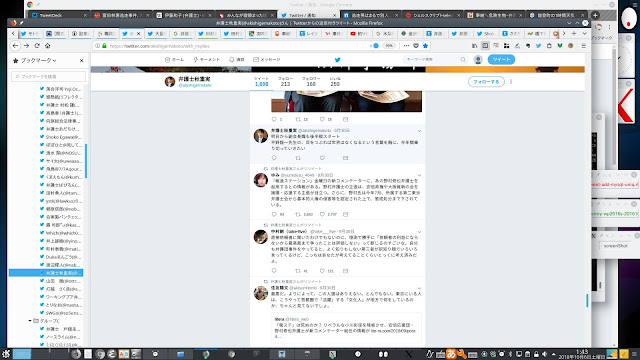Viewport: 640px width, 360px height.
Task: Collapse the グループC folder in bookmarks
Action: pyautogui.click(x=30, y=321)
